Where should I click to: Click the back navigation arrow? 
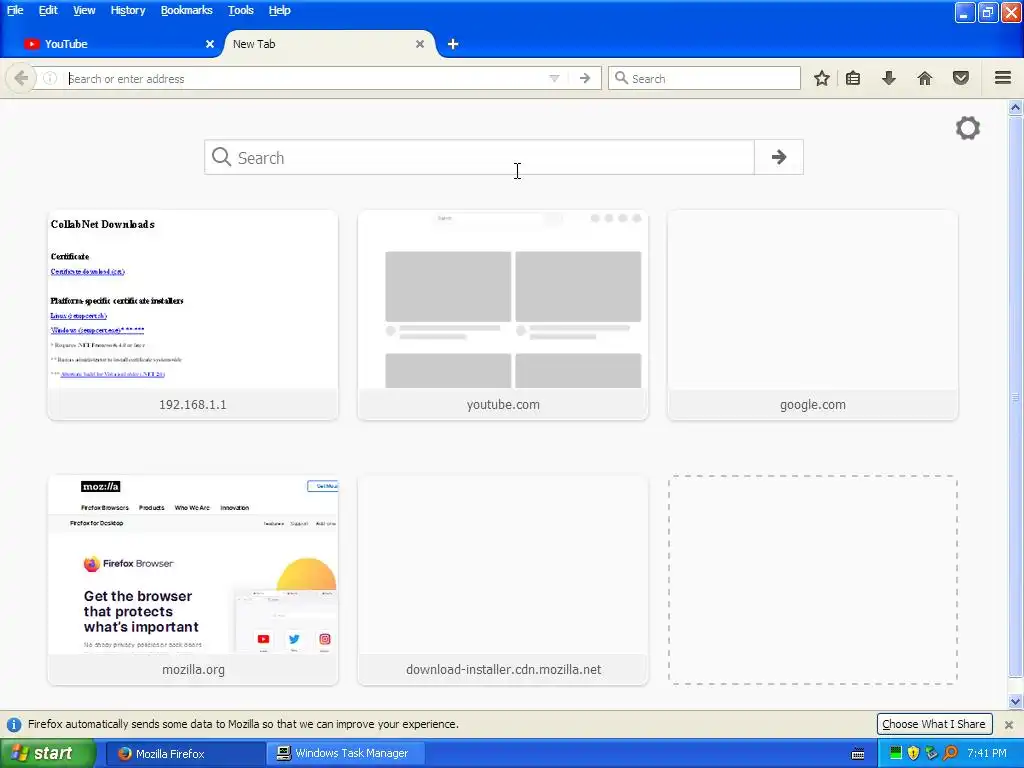[x=21, y=78]
